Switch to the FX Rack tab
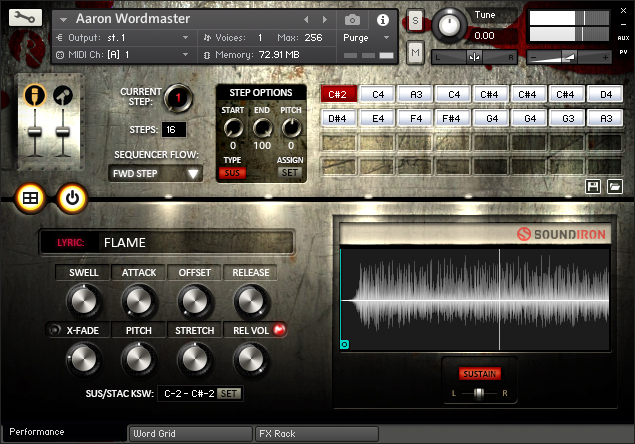635x444 pixels. 317,434
